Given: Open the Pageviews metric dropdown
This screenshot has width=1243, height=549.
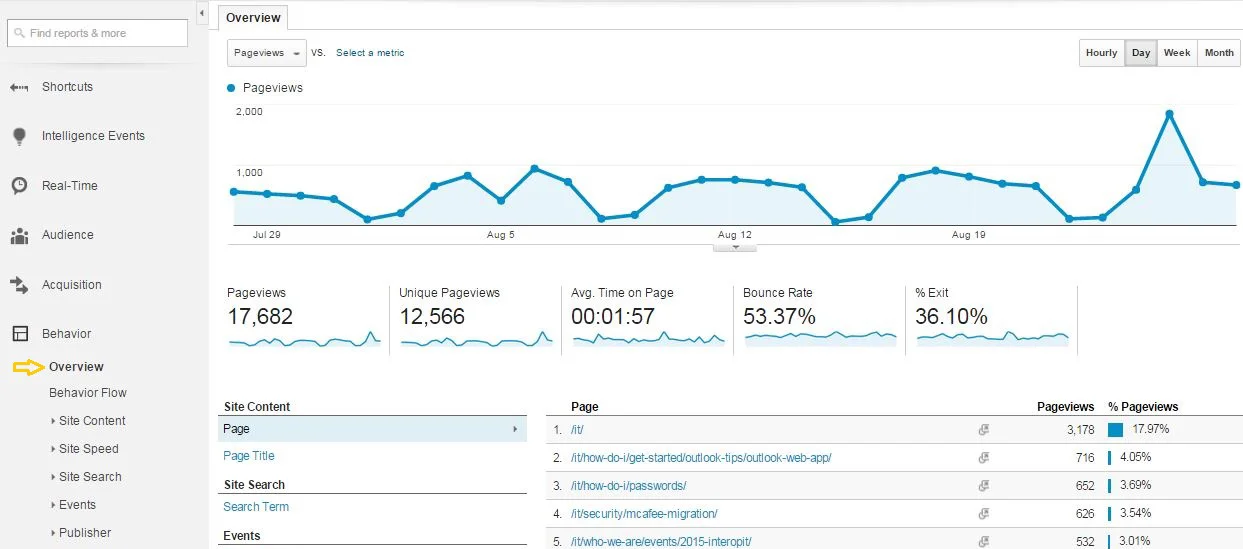Looking at the screenshot, I should (266, 53).
